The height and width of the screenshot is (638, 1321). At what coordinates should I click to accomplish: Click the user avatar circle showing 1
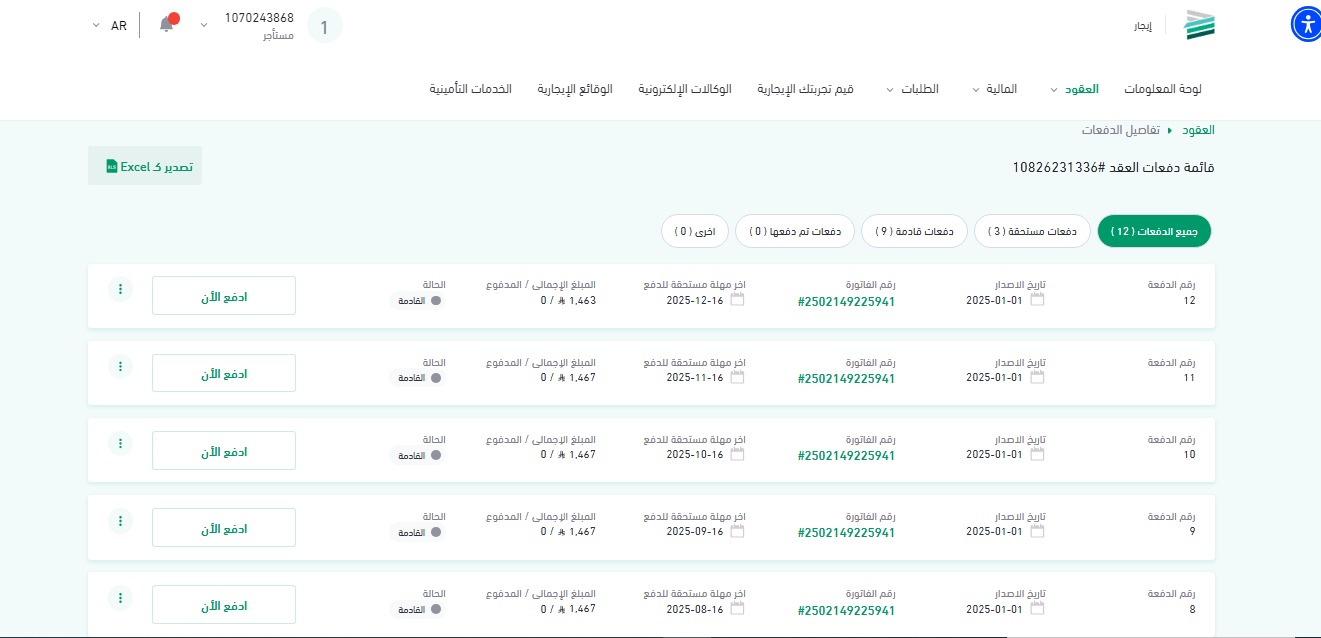(x=324, y=27)
